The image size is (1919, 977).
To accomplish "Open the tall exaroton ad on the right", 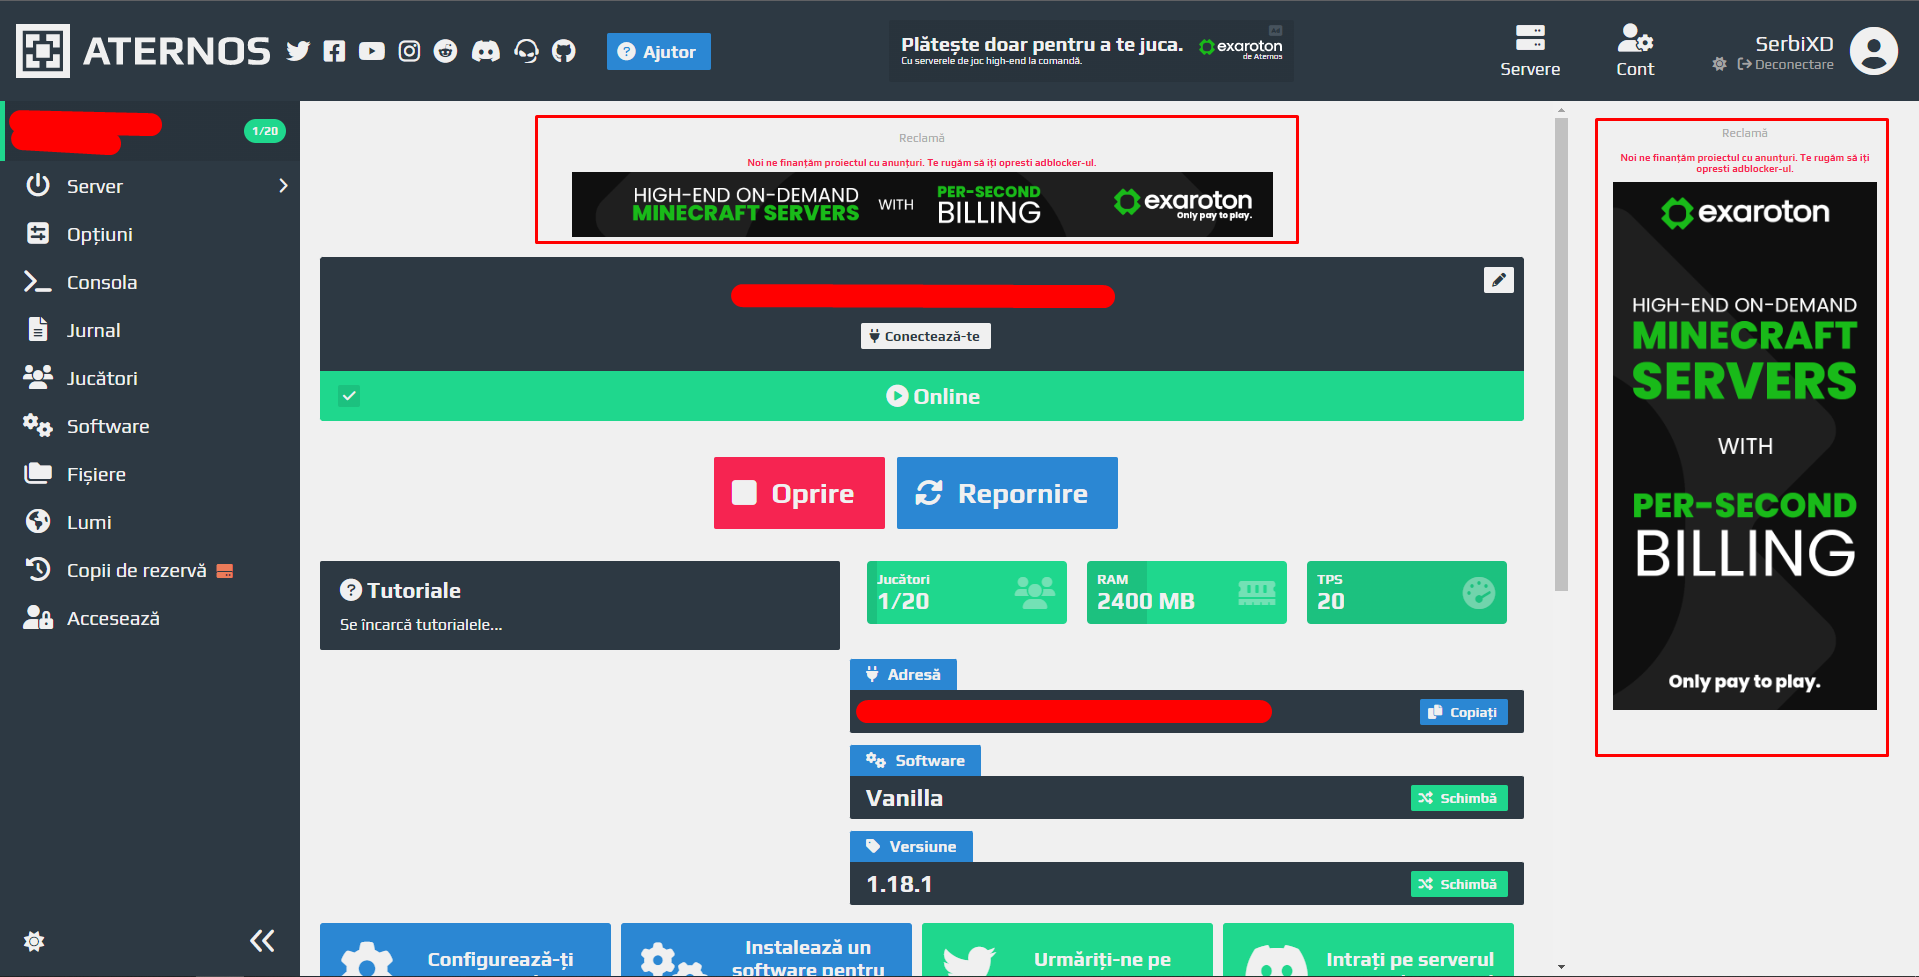I will click(x=1745, y=446).
